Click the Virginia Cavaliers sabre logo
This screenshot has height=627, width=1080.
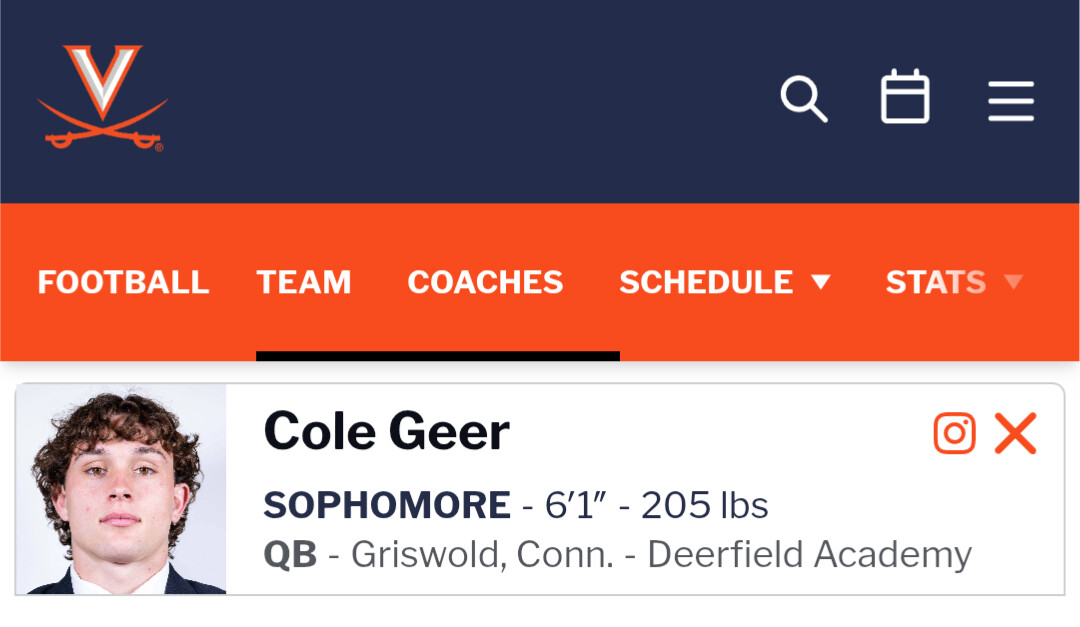coord(102,98)
